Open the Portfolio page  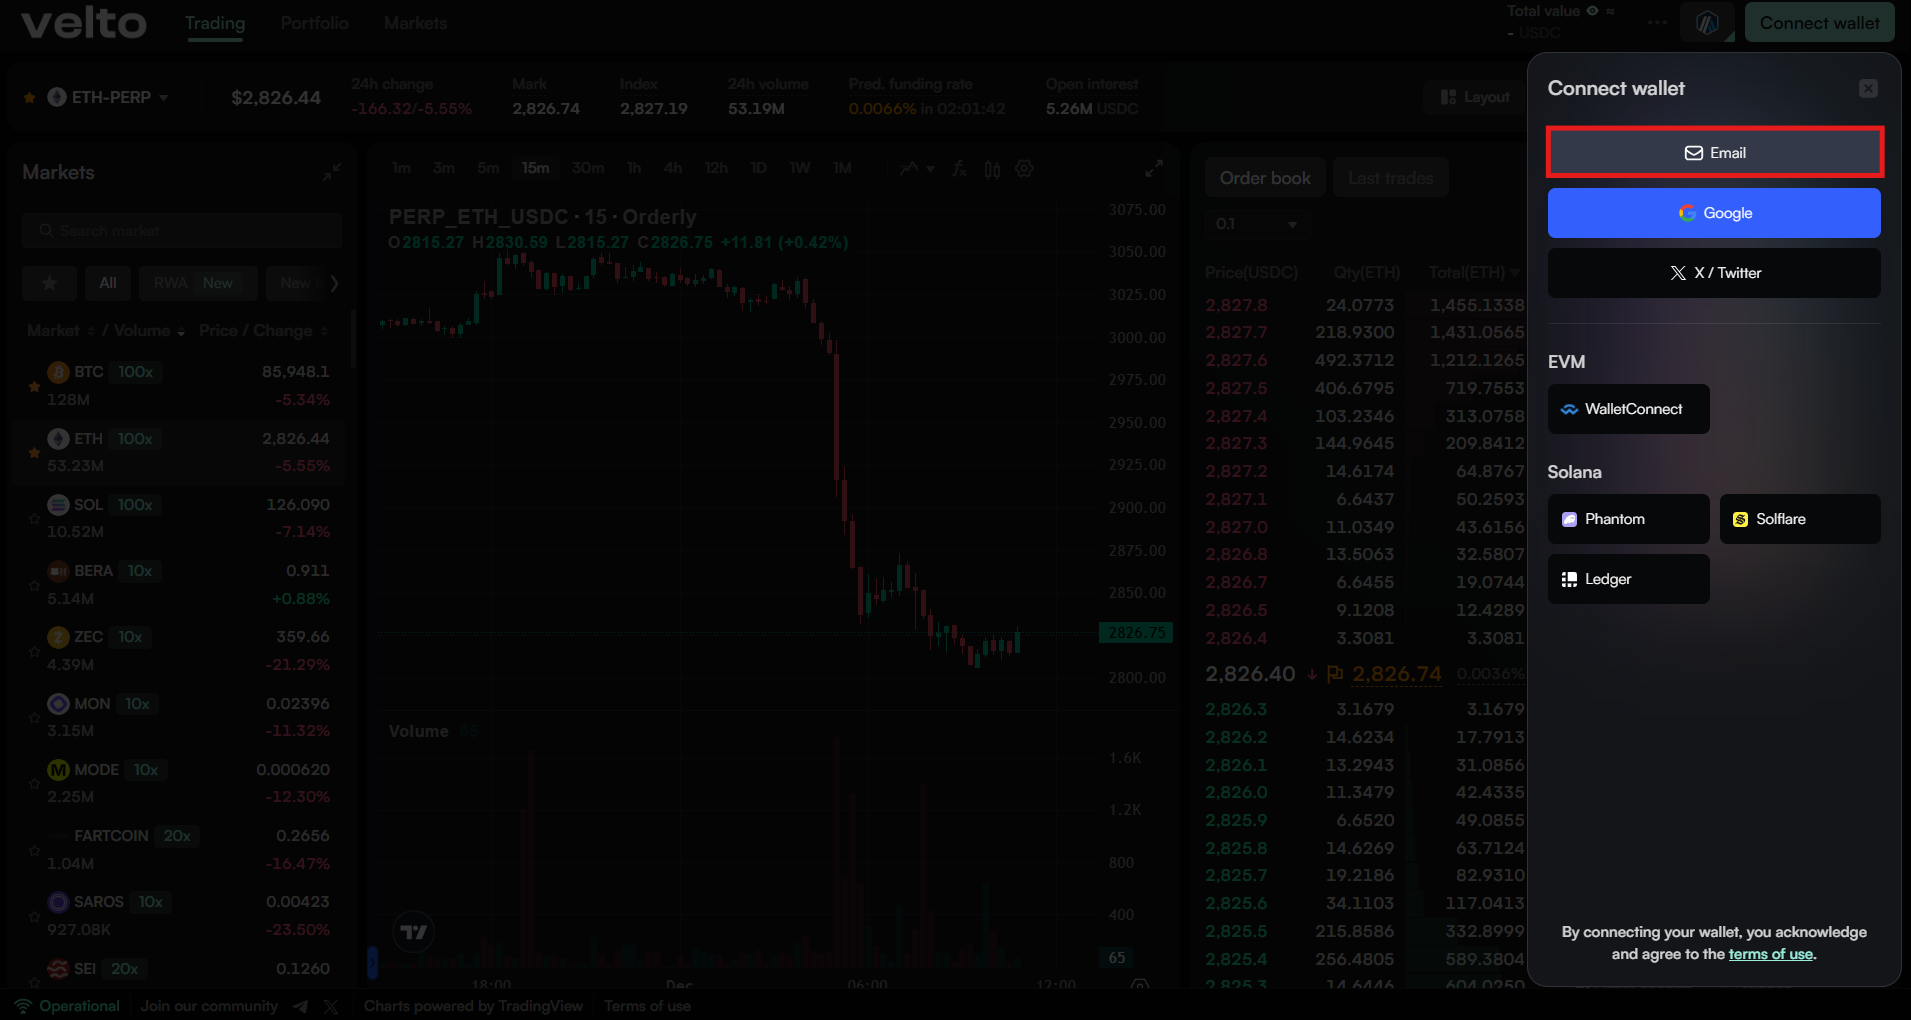click(x=314, y=23)
